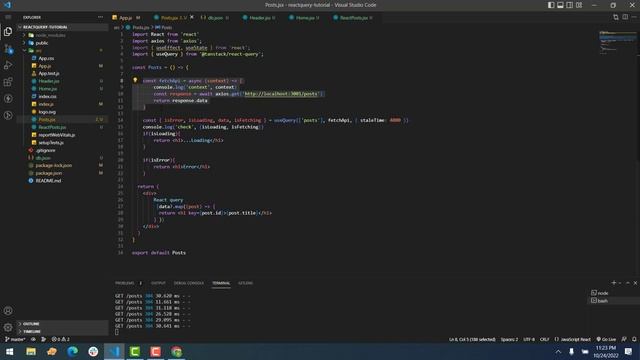Open reportWebVitals.js in the explorer
This screenshot has width=640, height=360.
click(63, 135)
